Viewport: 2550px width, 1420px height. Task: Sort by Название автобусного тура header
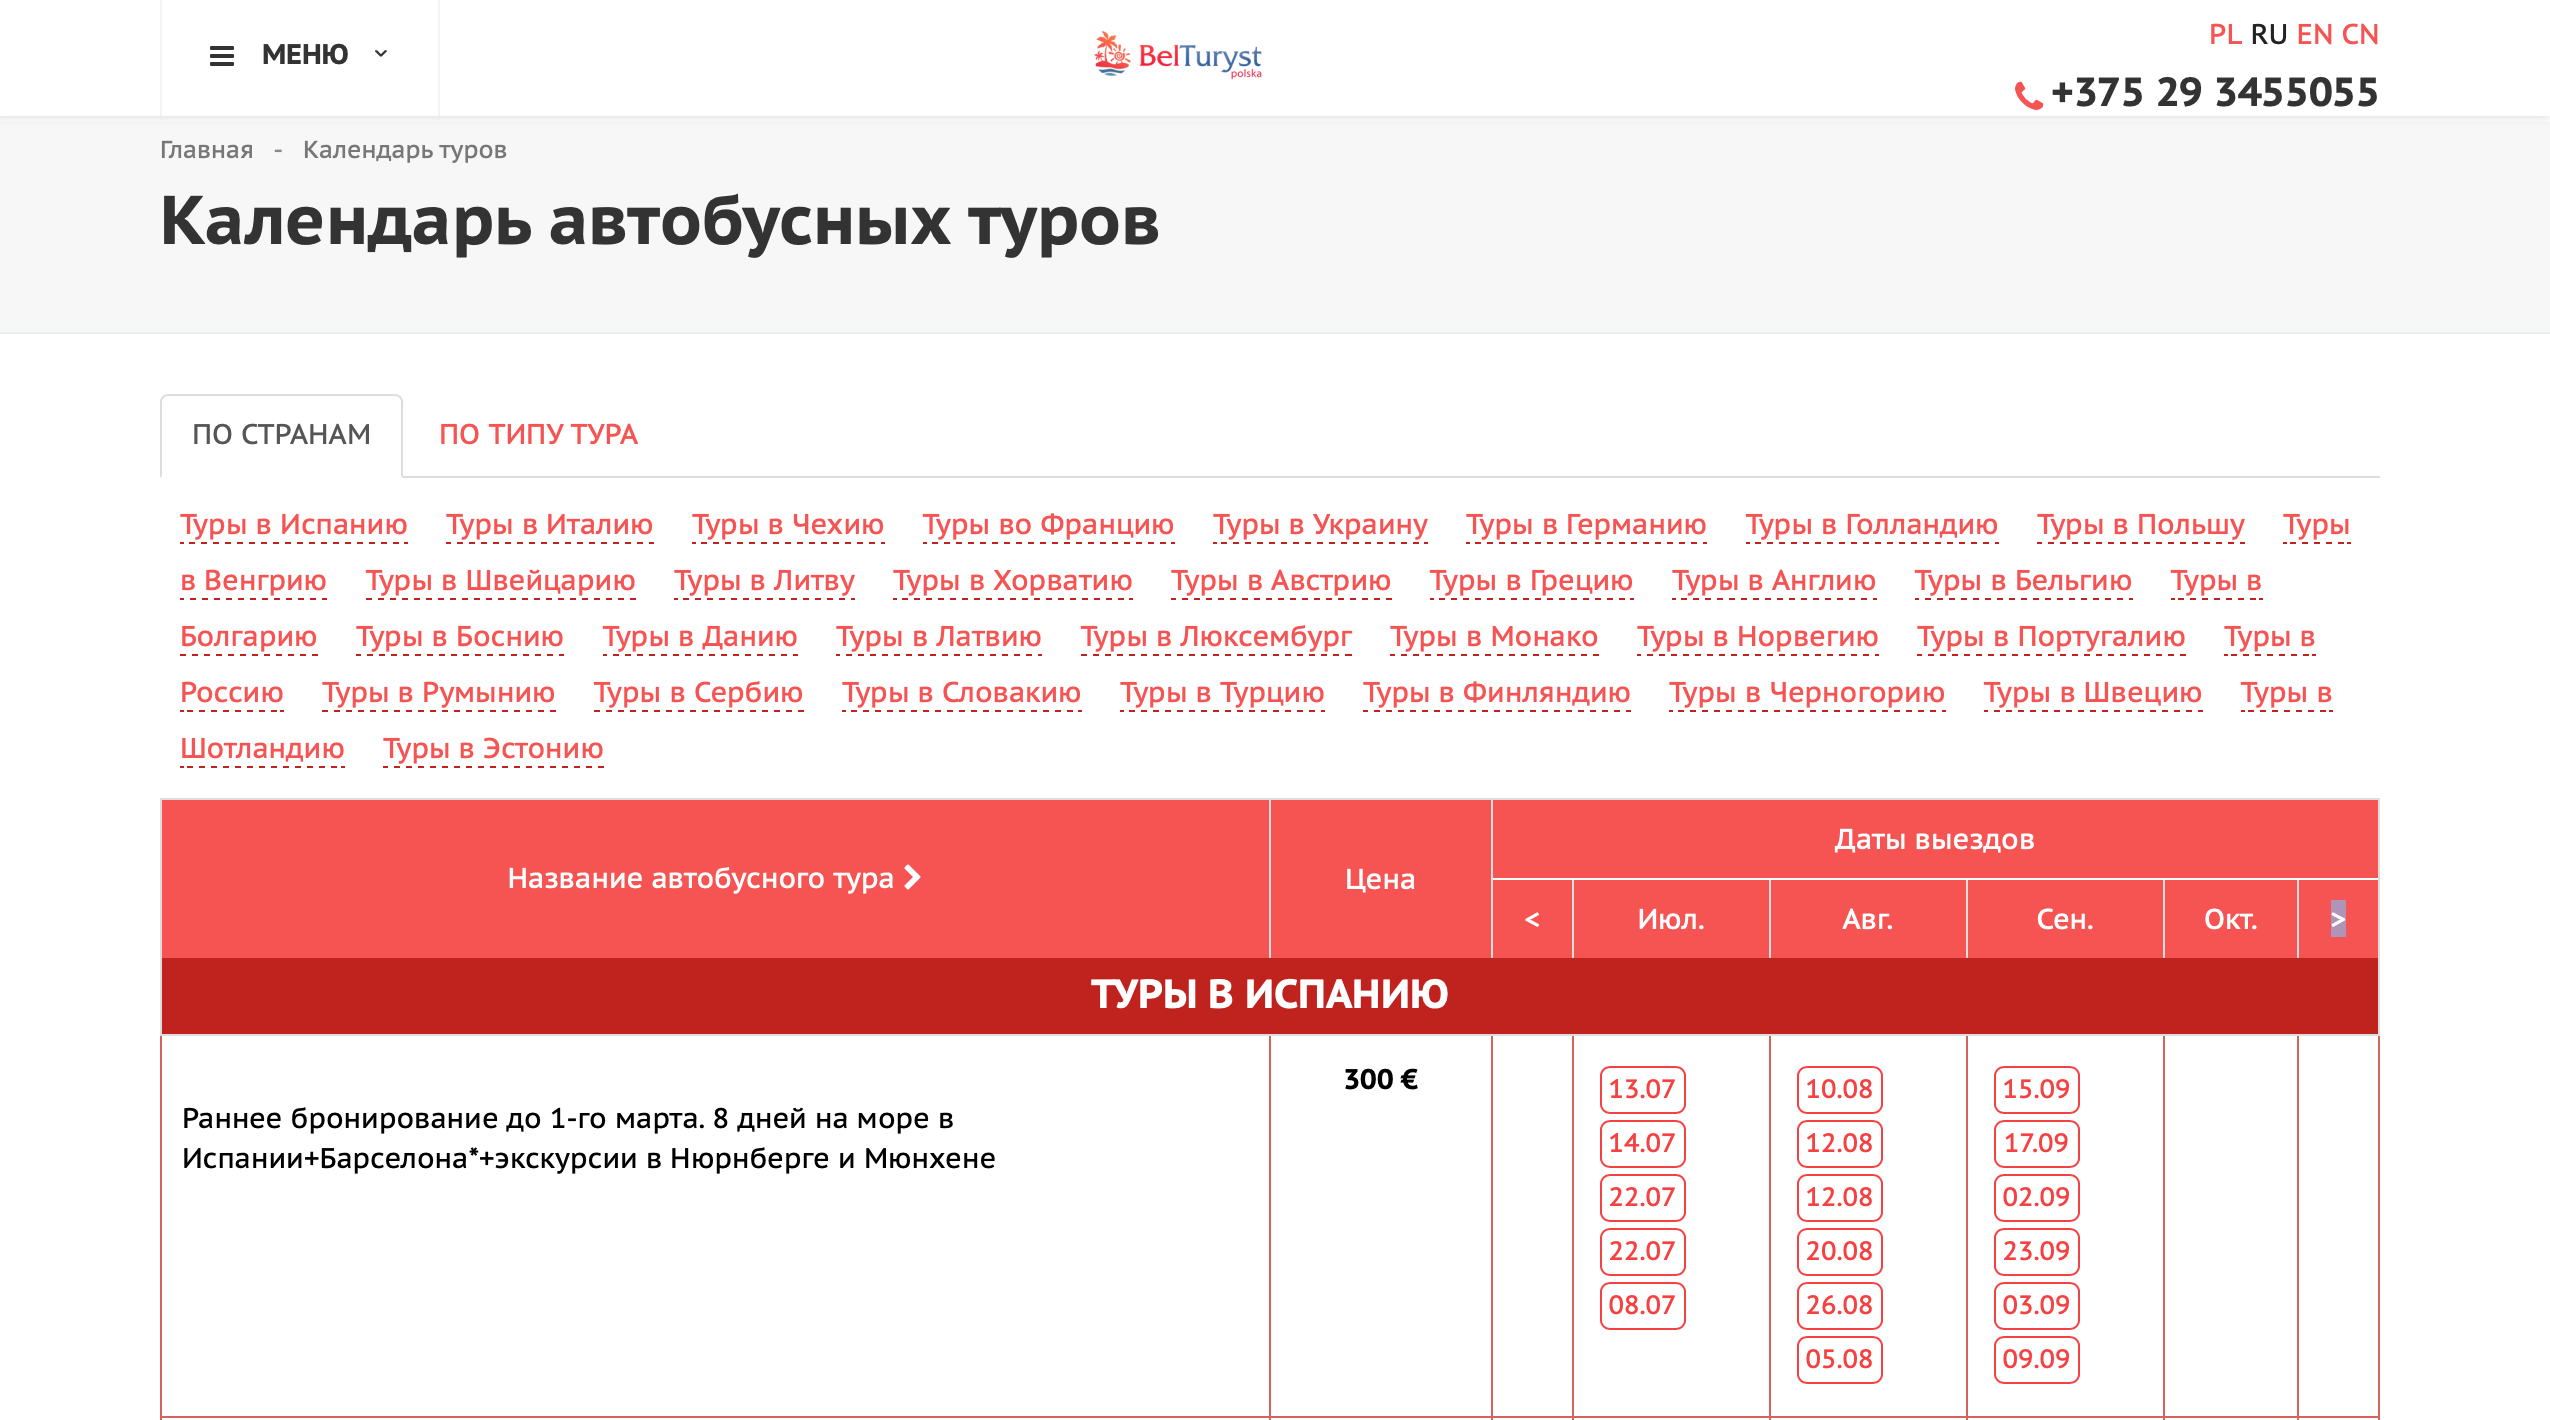714,878
